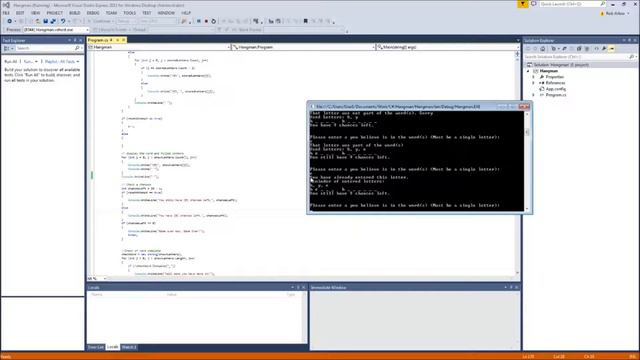Click the feedback speech bubble icon

pyautogui.click(x=533, y=4)
